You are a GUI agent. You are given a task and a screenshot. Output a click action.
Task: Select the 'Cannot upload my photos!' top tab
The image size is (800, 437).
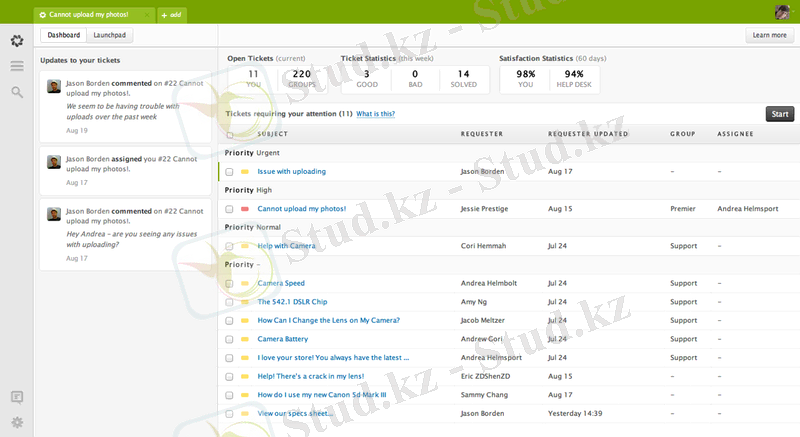pos(94,15)
